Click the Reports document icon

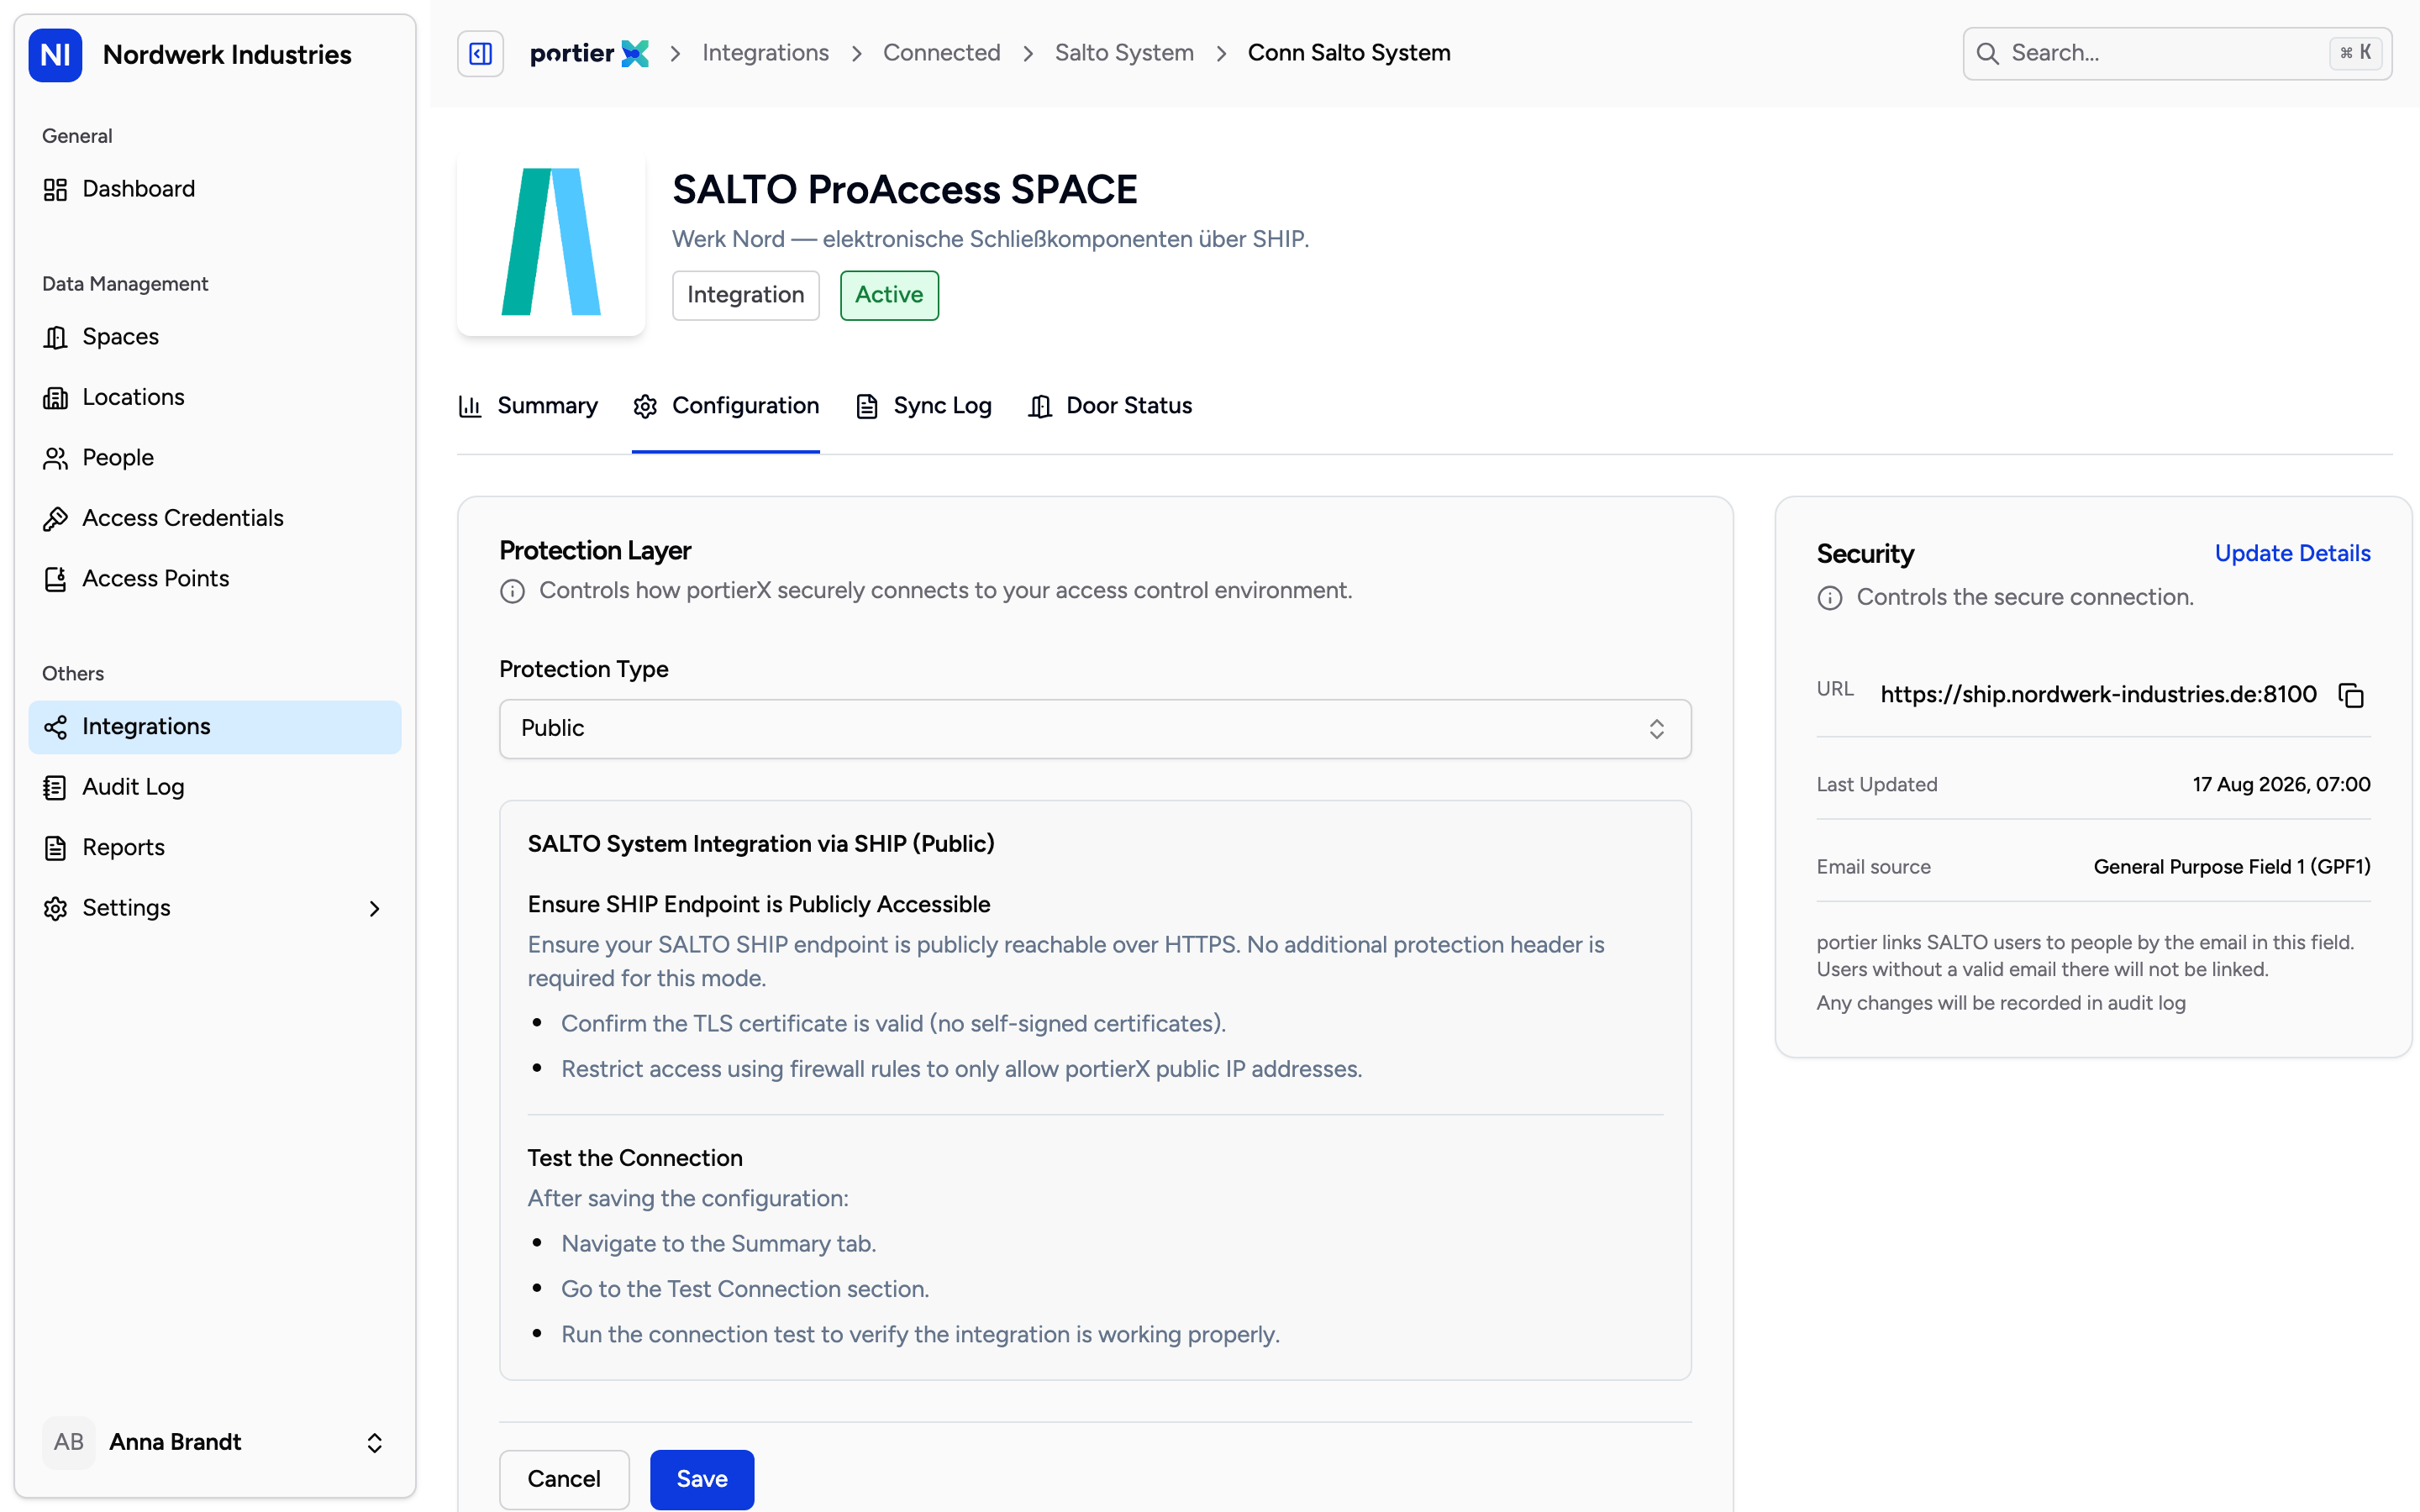coord(55,848)
